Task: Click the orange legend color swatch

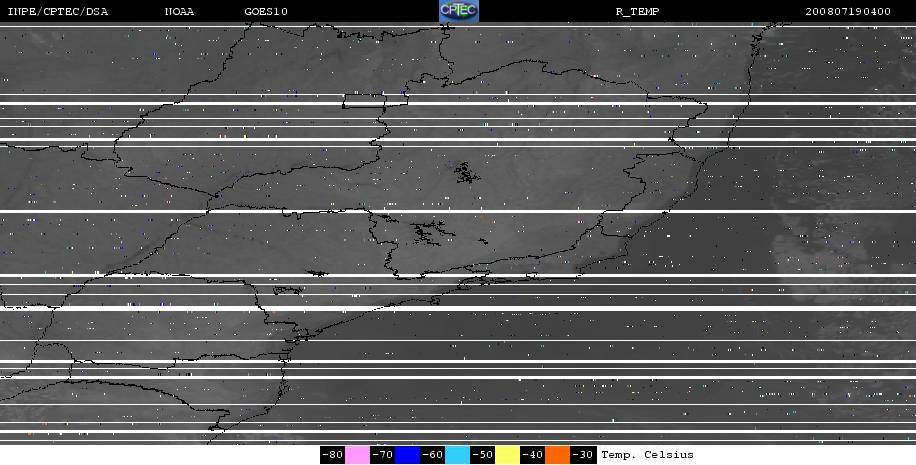Action: [557, 455]
